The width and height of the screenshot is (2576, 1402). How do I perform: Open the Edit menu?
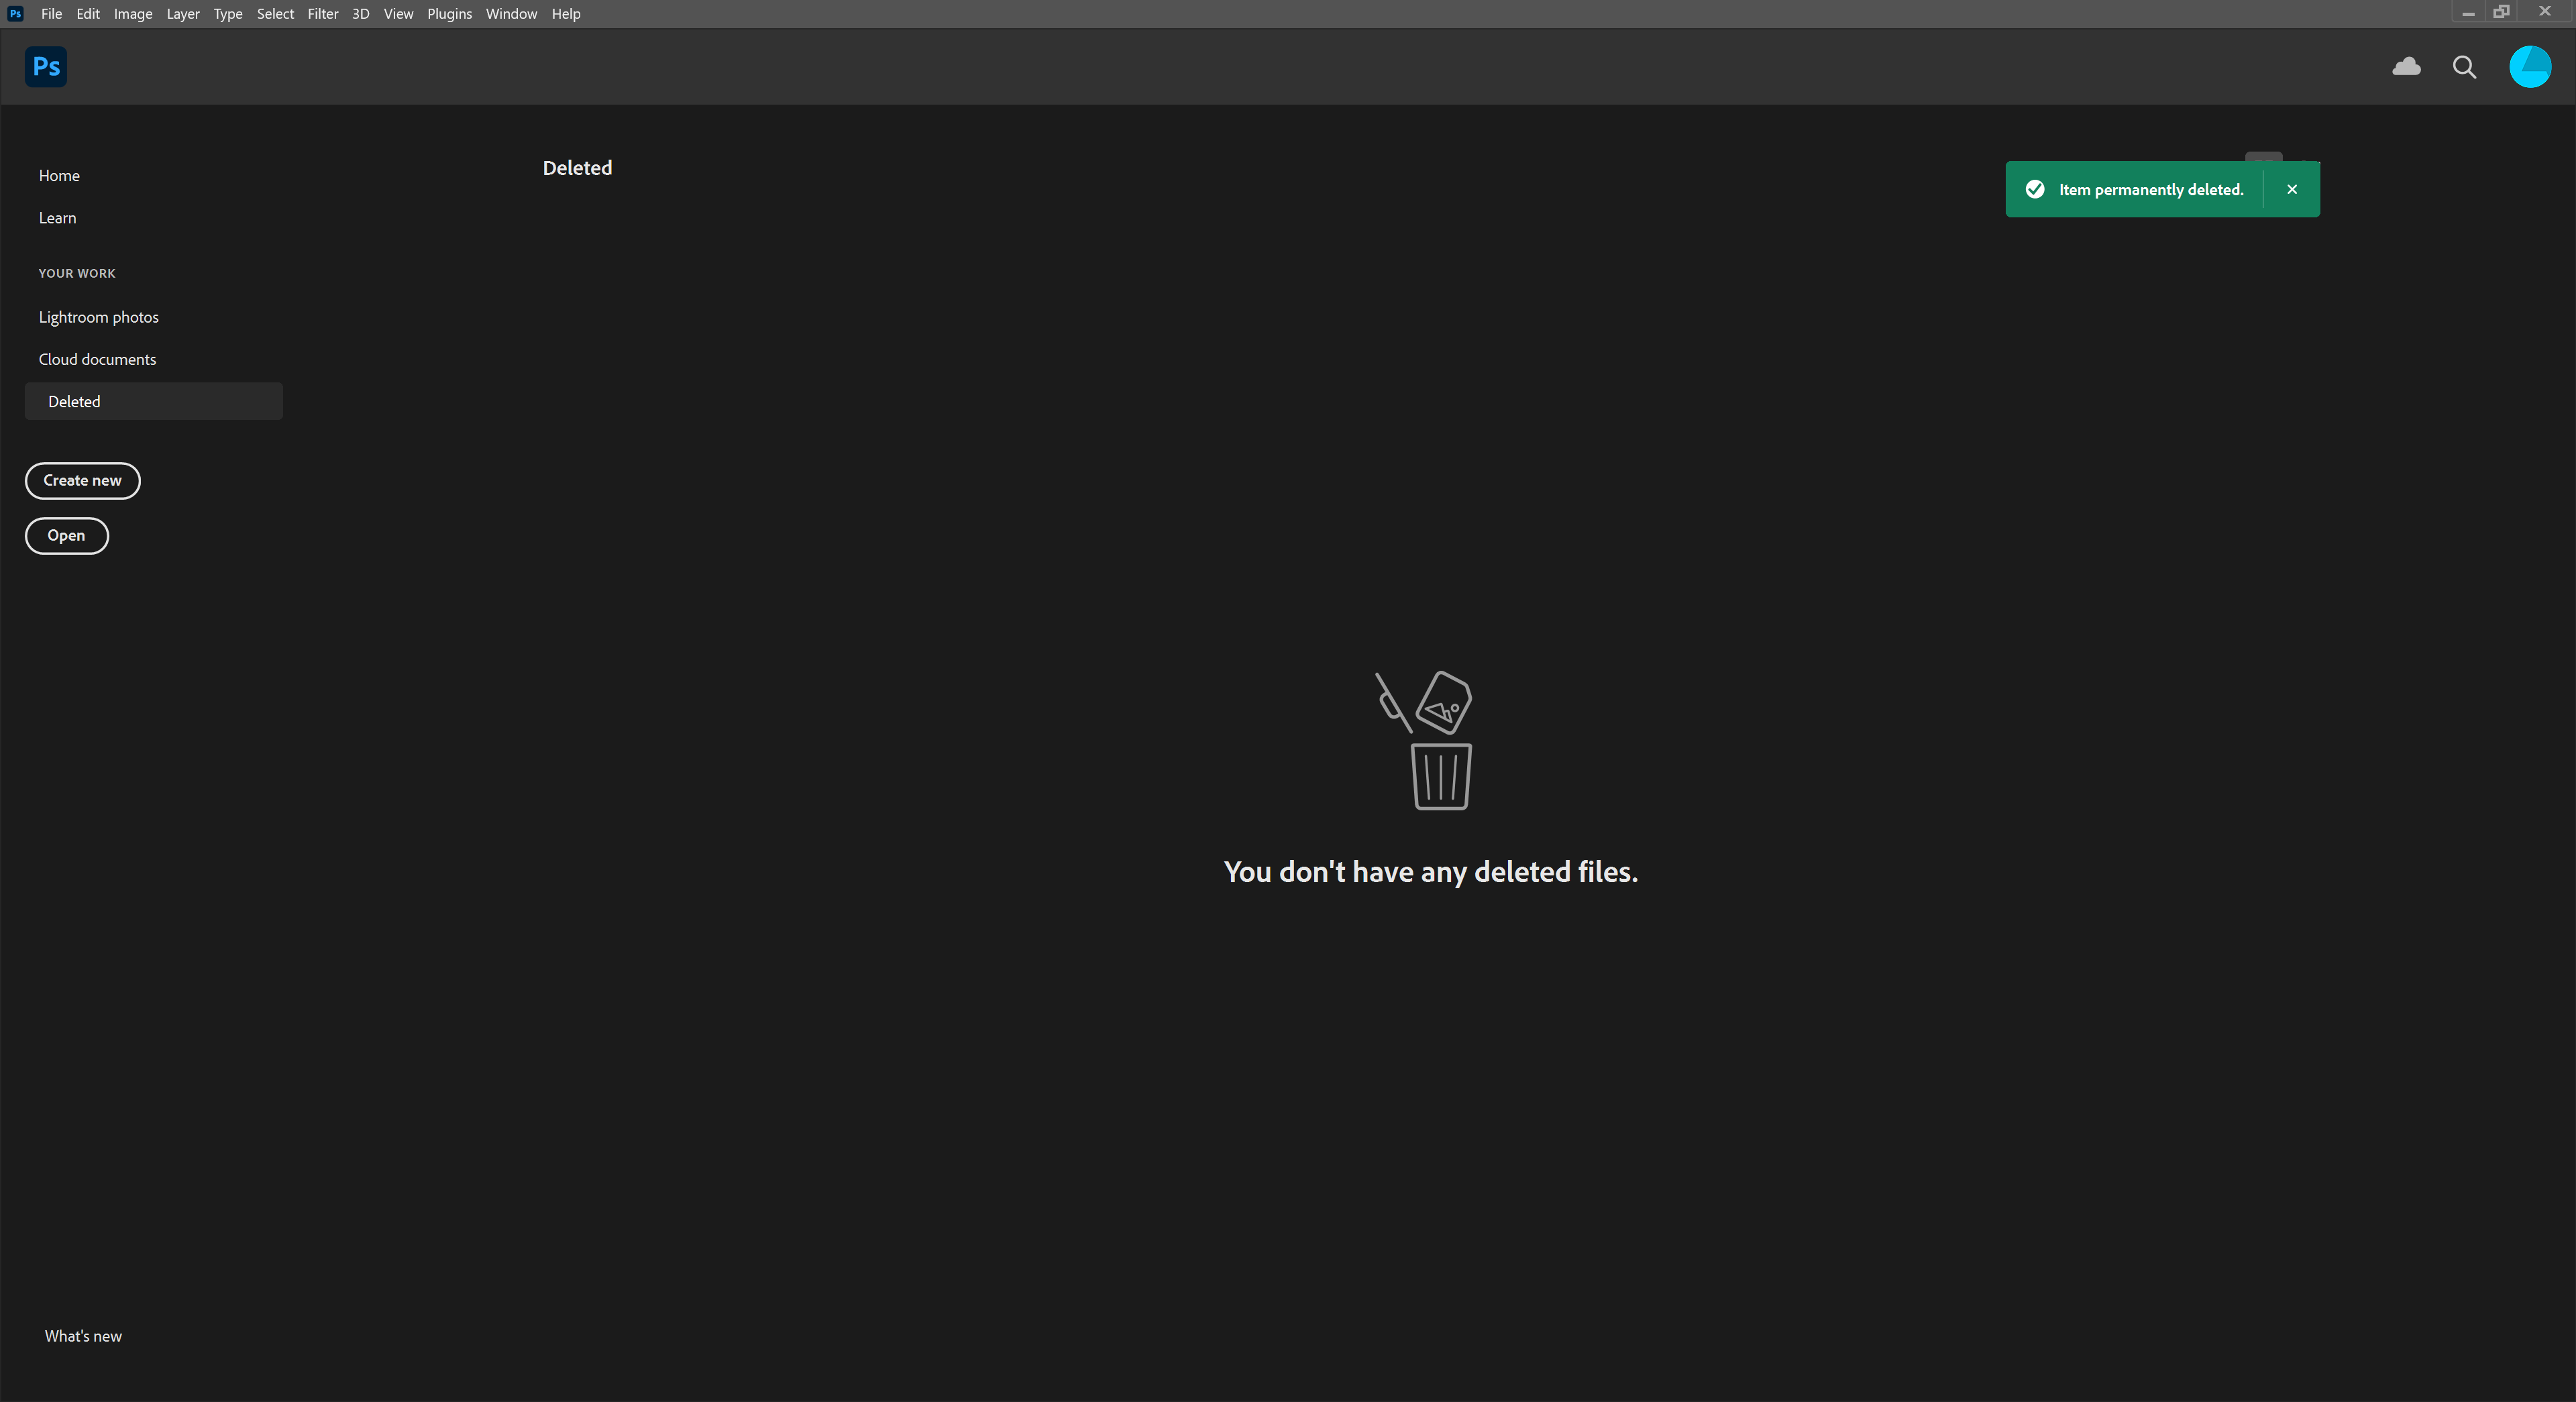(x=88, y=14)
